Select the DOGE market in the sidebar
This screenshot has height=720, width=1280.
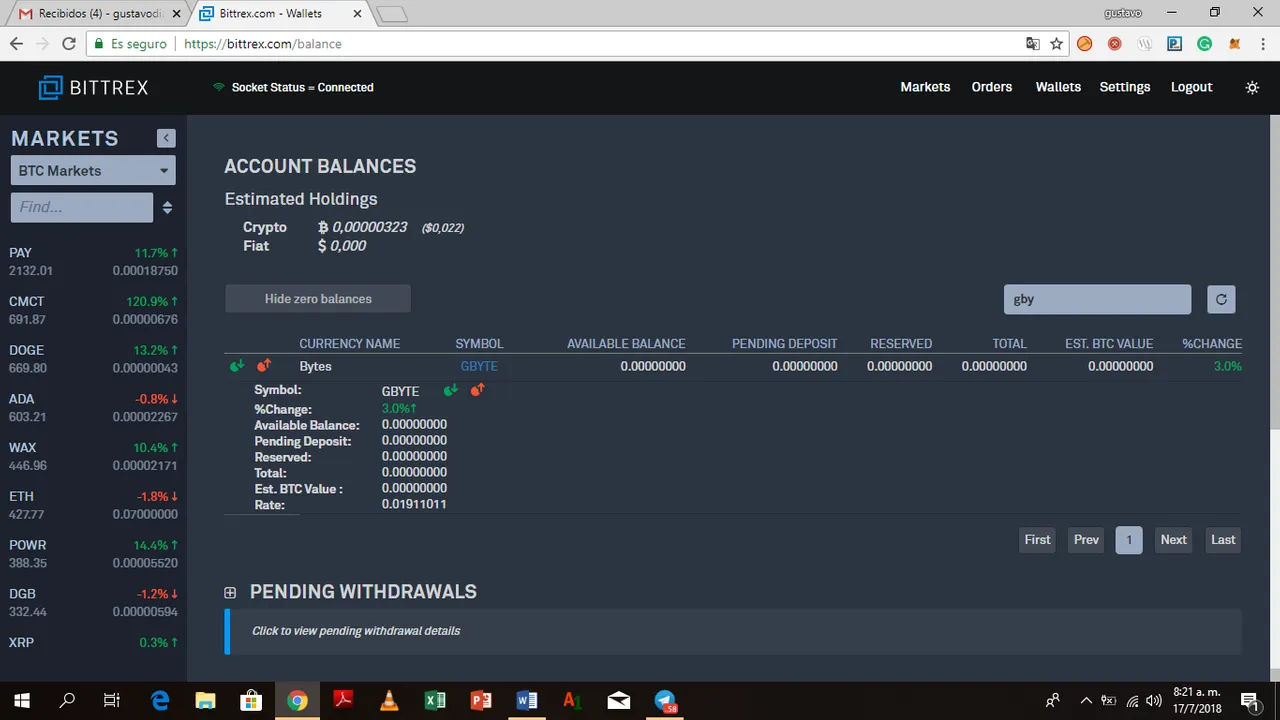pyautogui.click(x=93, y=359)
